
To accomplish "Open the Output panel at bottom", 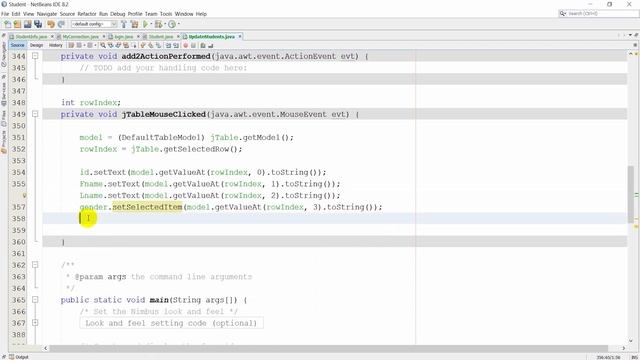I will tap(19, 357).
